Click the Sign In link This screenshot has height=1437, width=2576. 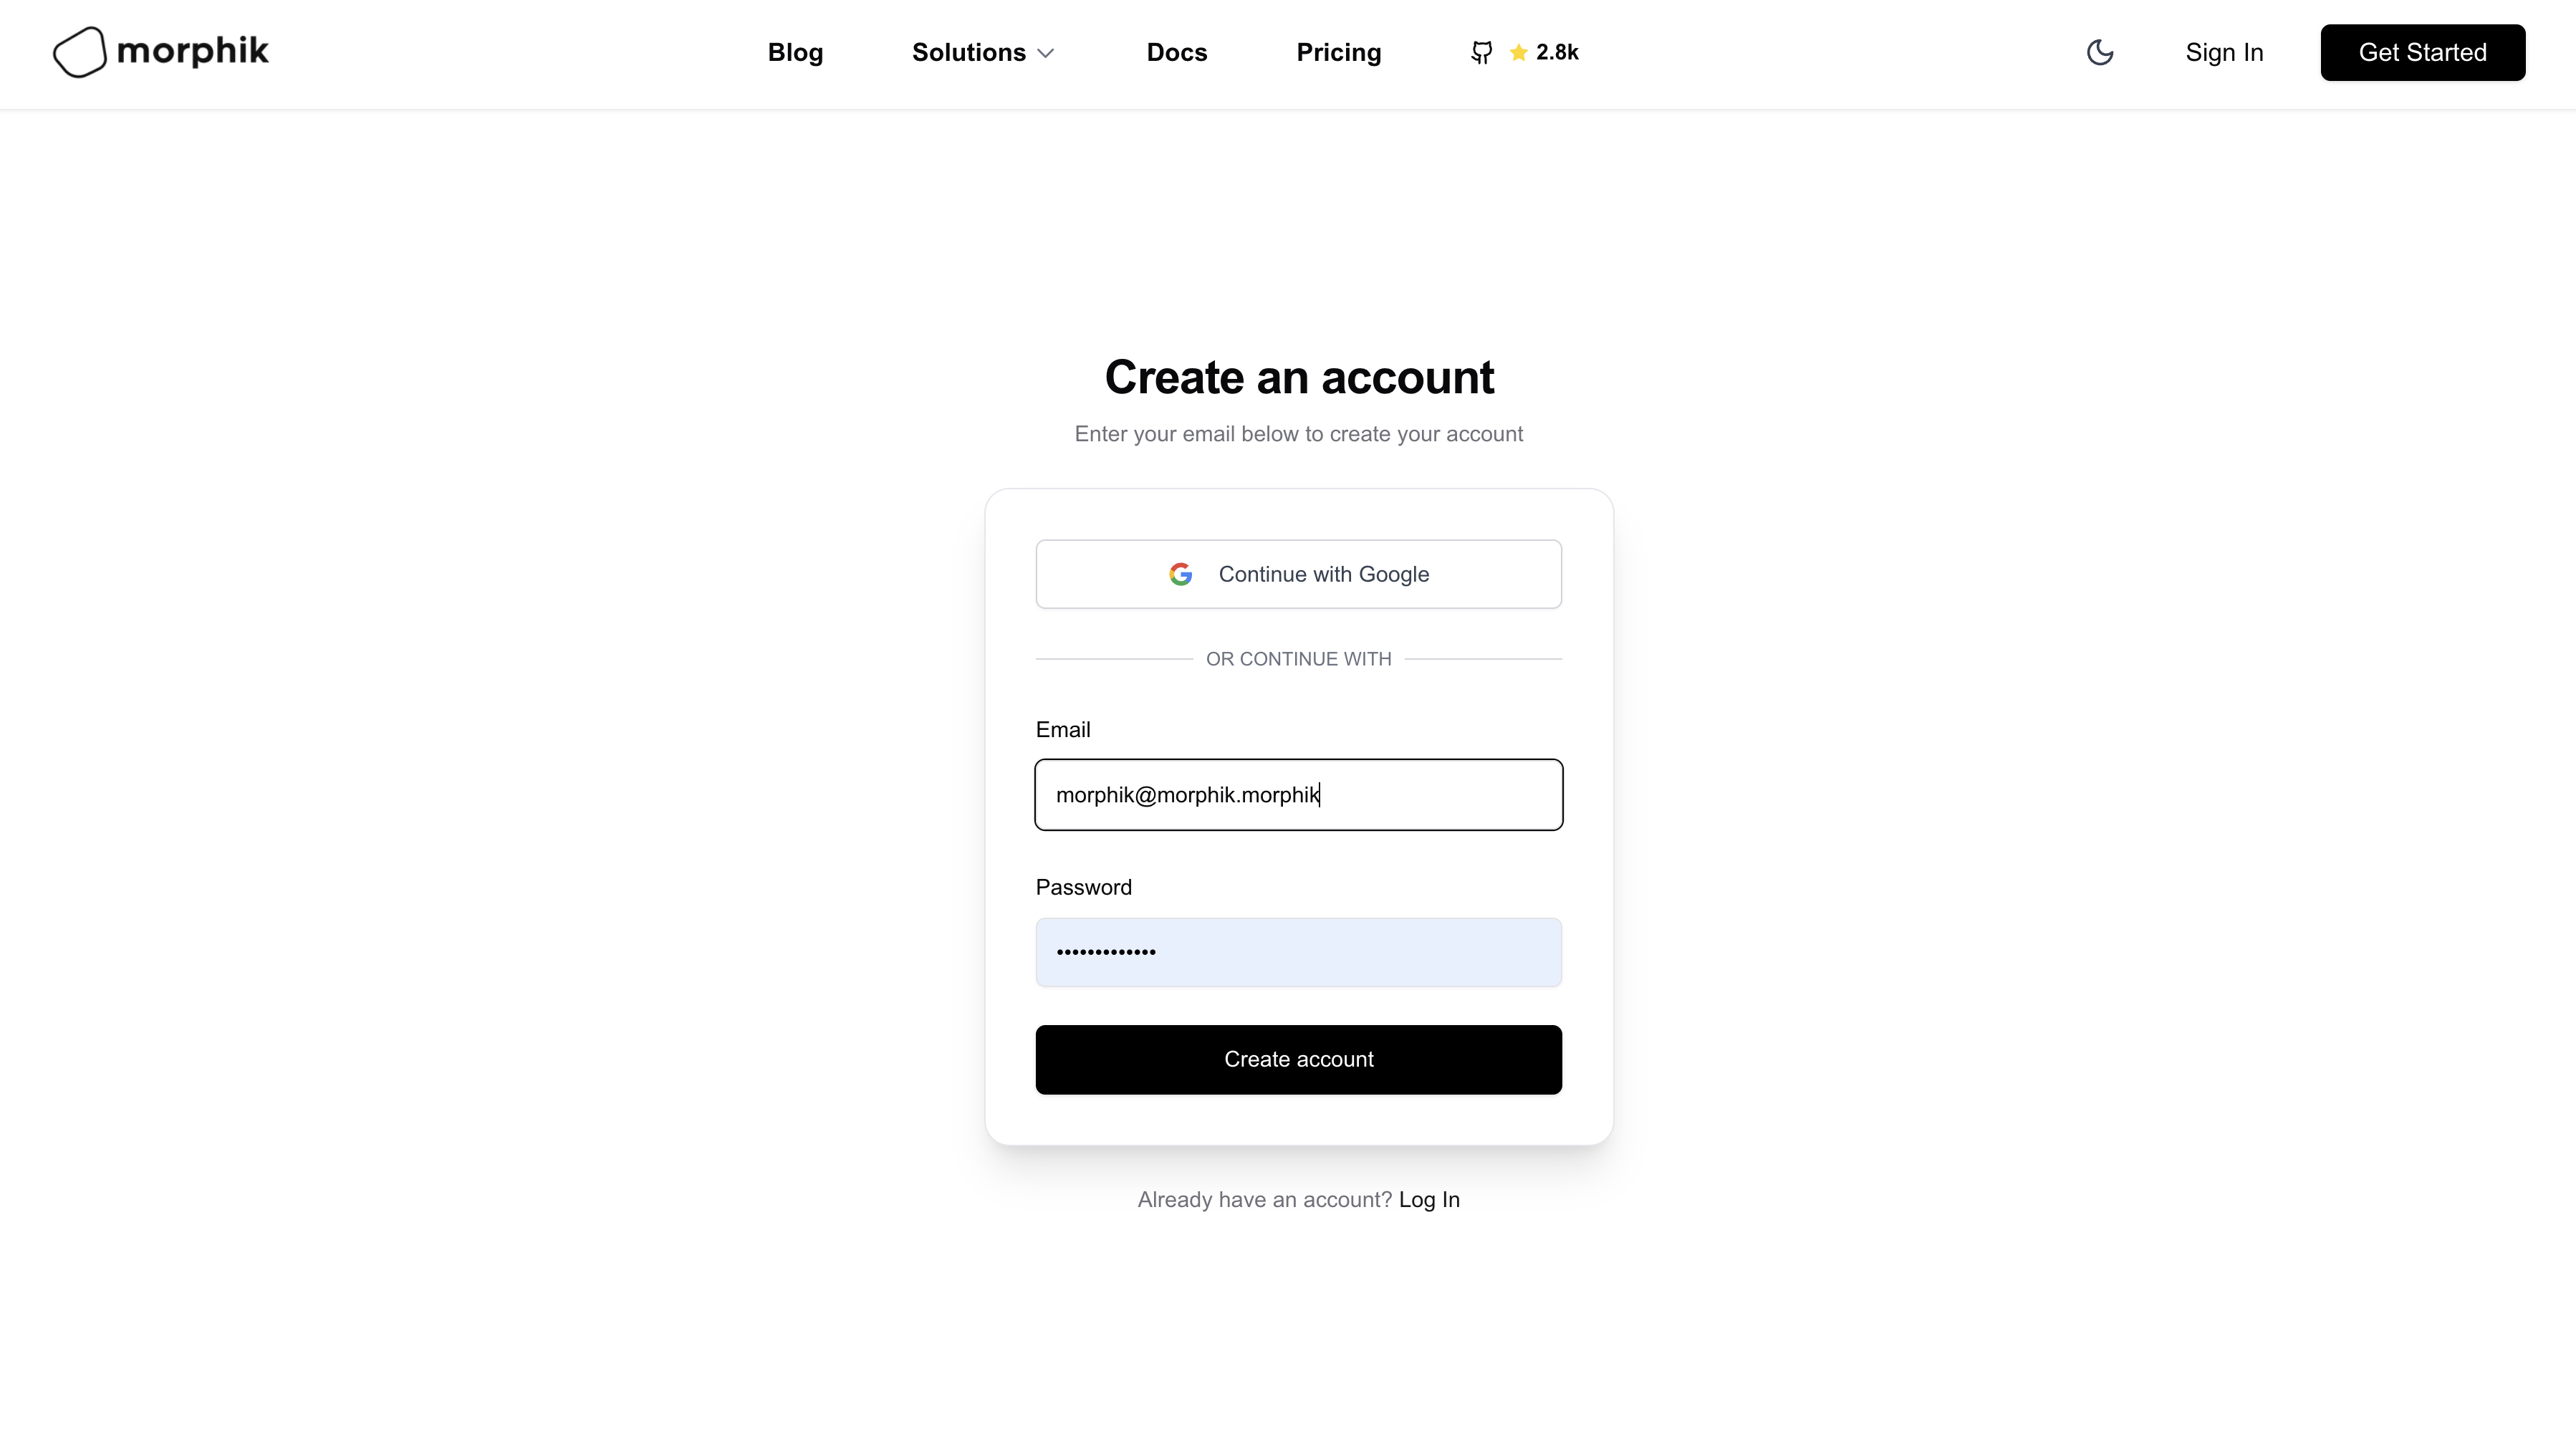tap(2224, 52)
